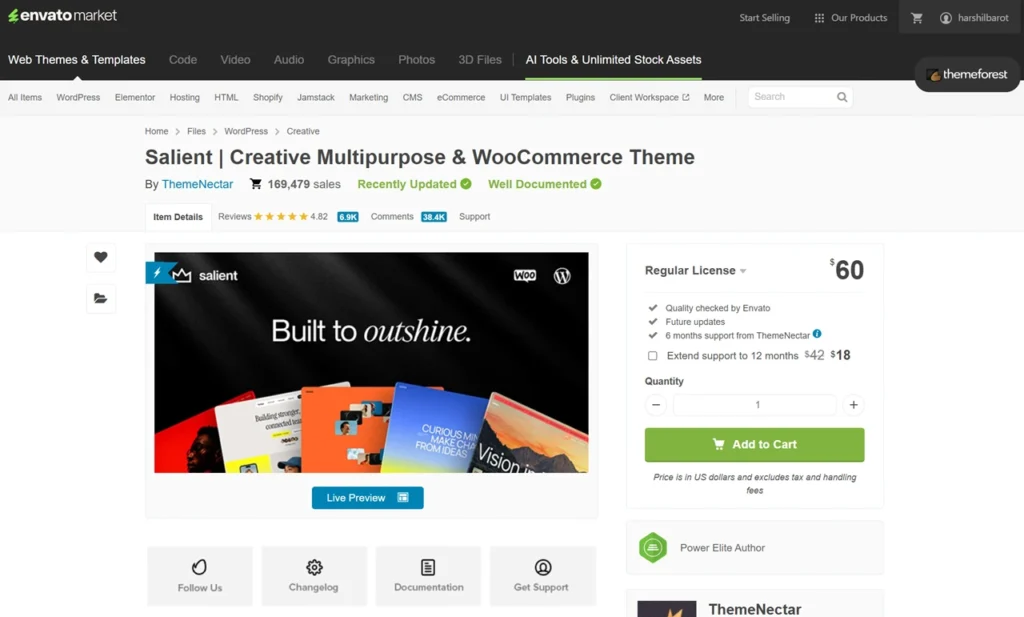Decrease quantity with the minus button
Image resolution: width=1024 pixels, height=617 pixels.
(656, 405)
